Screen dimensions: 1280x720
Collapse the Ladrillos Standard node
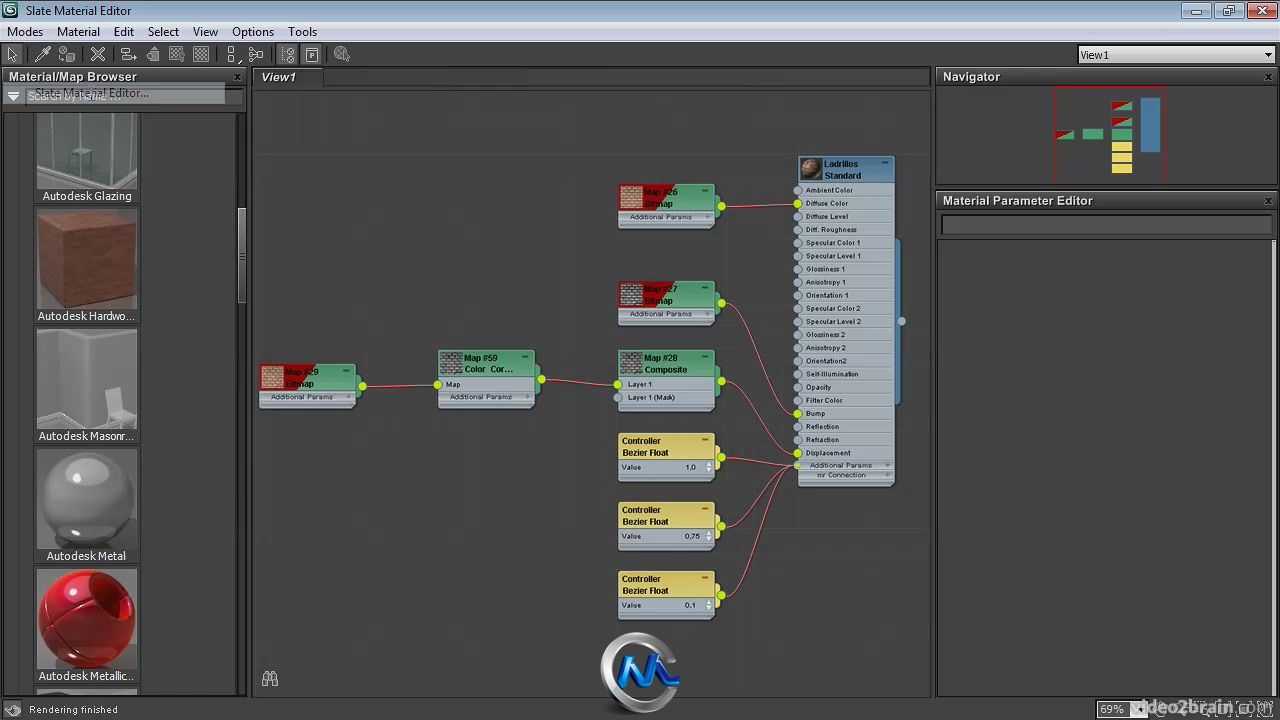point(885,163)
